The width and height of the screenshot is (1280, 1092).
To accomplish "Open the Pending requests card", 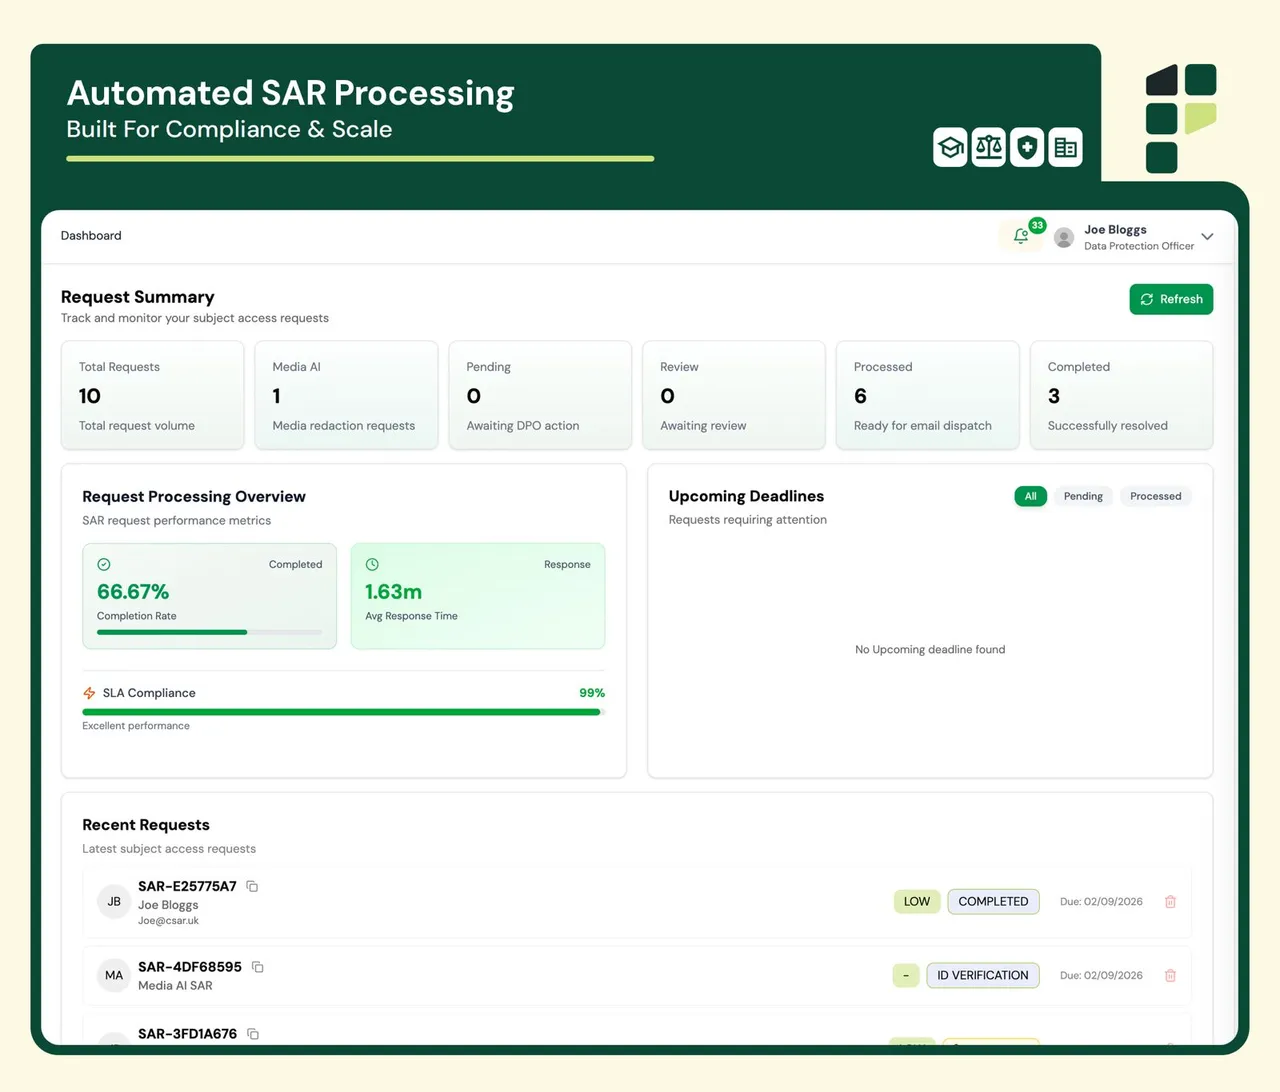I will point(540,395).
